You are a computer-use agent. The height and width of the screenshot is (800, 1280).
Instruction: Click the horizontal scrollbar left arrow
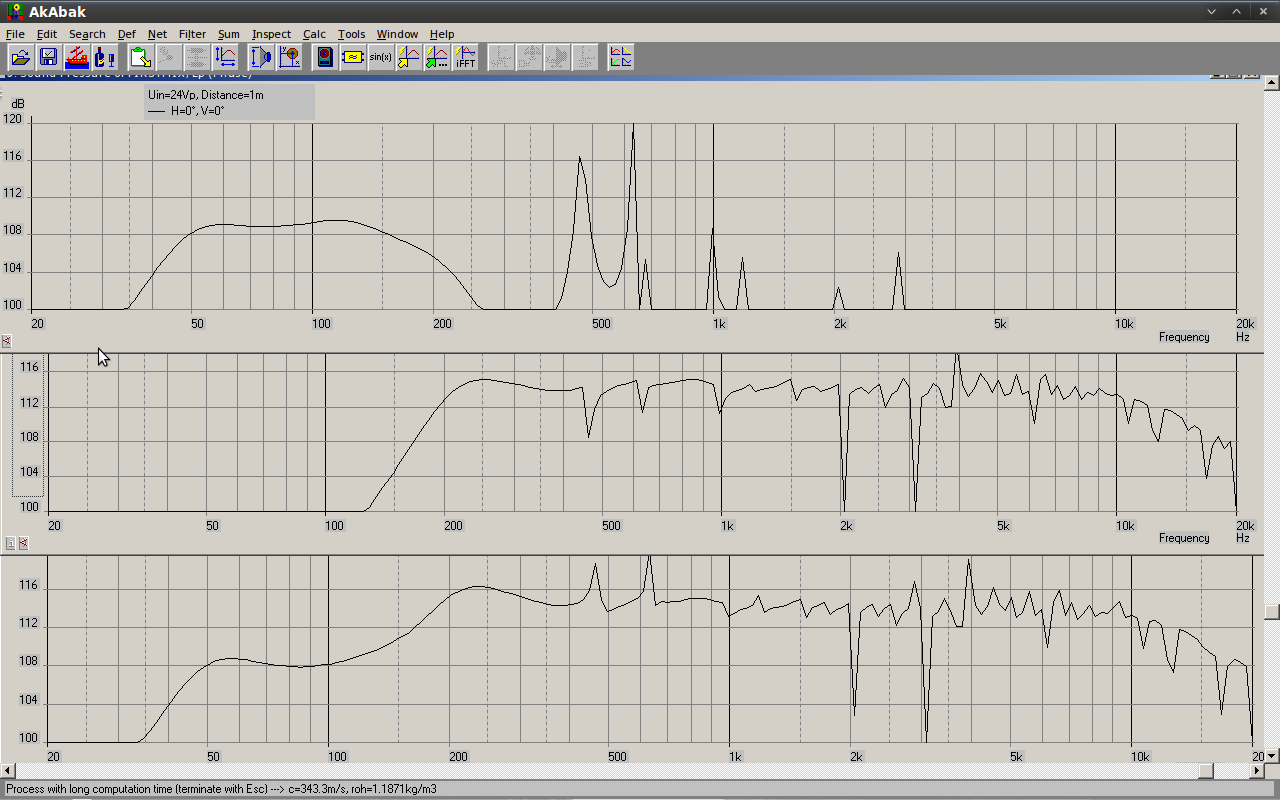pos(8,771)
